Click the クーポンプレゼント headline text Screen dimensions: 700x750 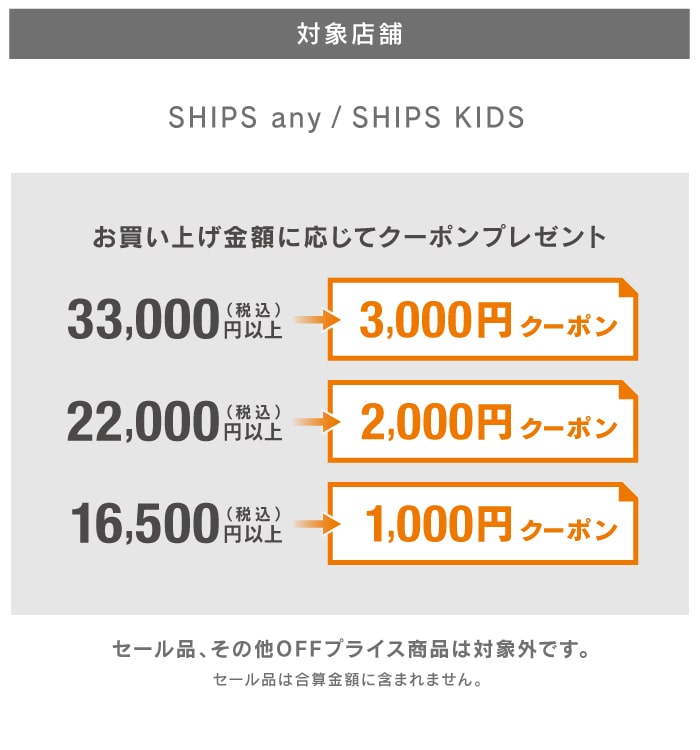(x=350, y=239)
